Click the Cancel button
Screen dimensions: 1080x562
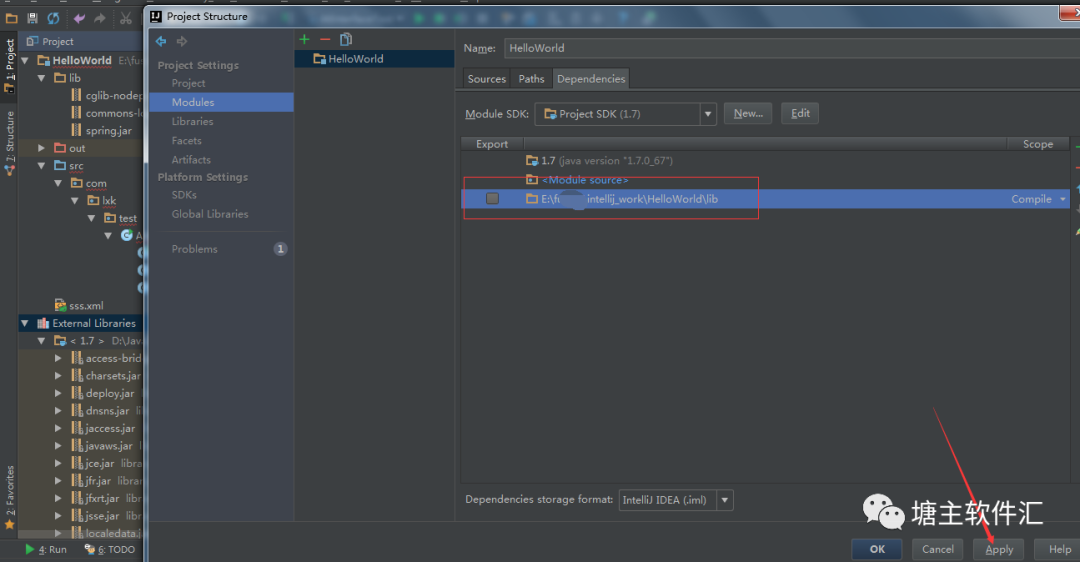pos(937,550)
